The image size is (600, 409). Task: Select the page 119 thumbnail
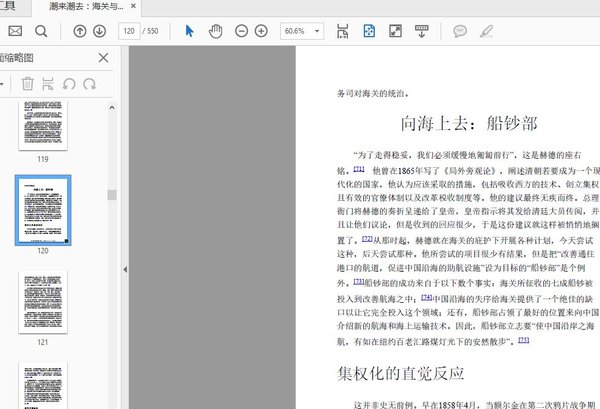click(42, 126)
